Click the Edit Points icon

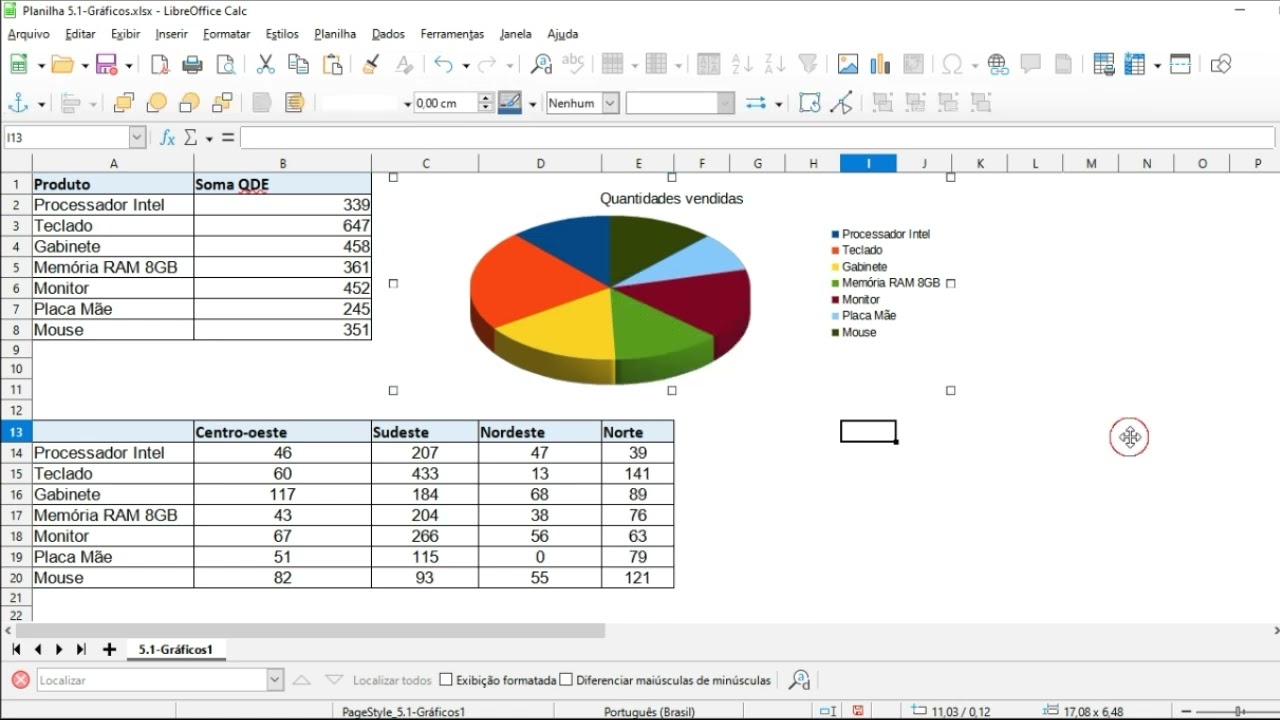coord(842,103)
